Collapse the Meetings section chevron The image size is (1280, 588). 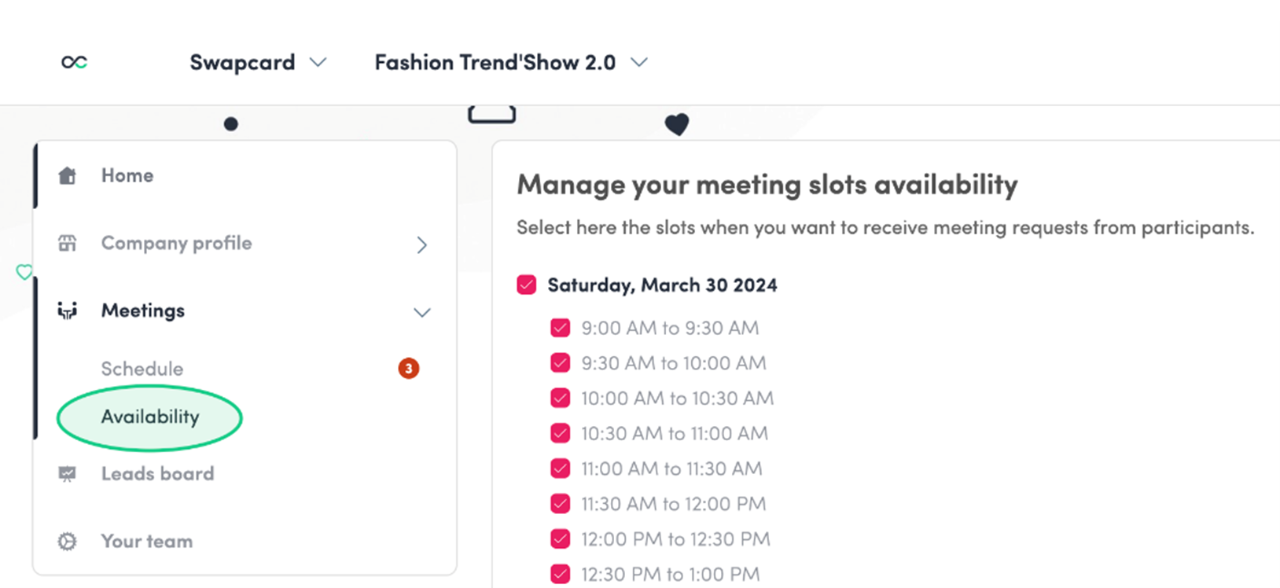(422, 312)
